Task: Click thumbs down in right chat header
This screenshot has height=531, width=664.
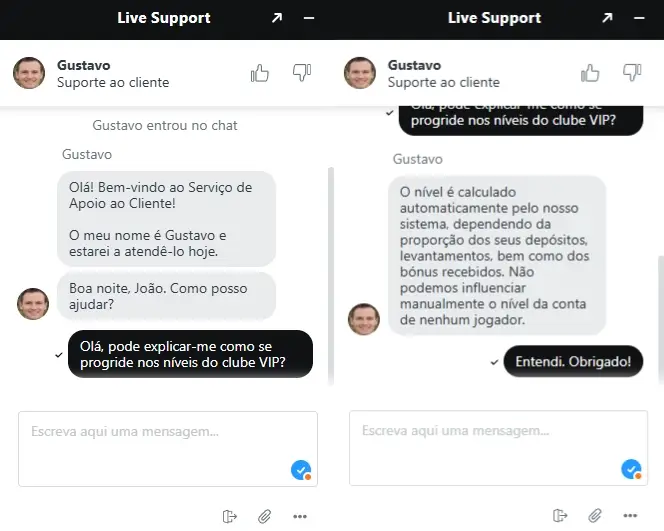Action: tap(632, 72)
